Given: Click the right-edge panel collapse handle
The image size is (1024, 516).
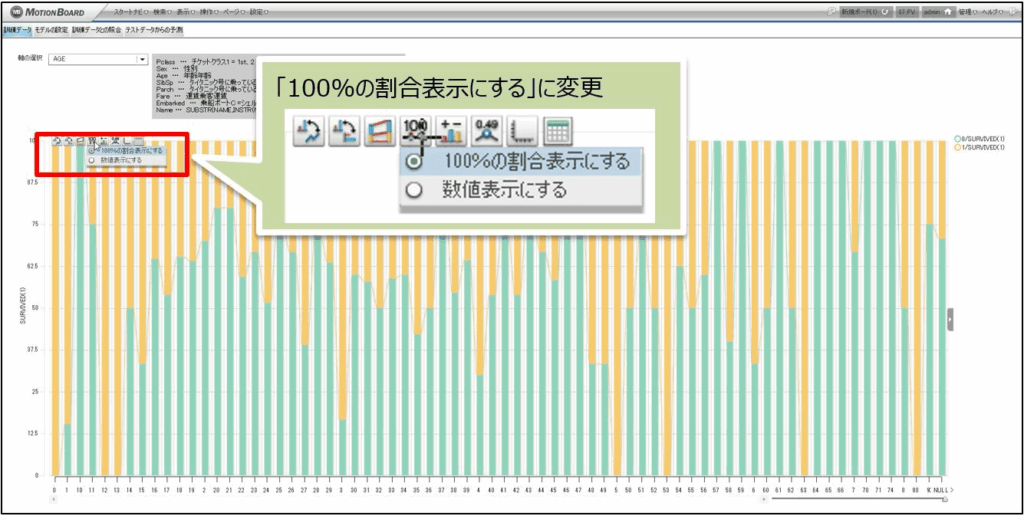Looking at the screenshot, I should tap(950, 318).
